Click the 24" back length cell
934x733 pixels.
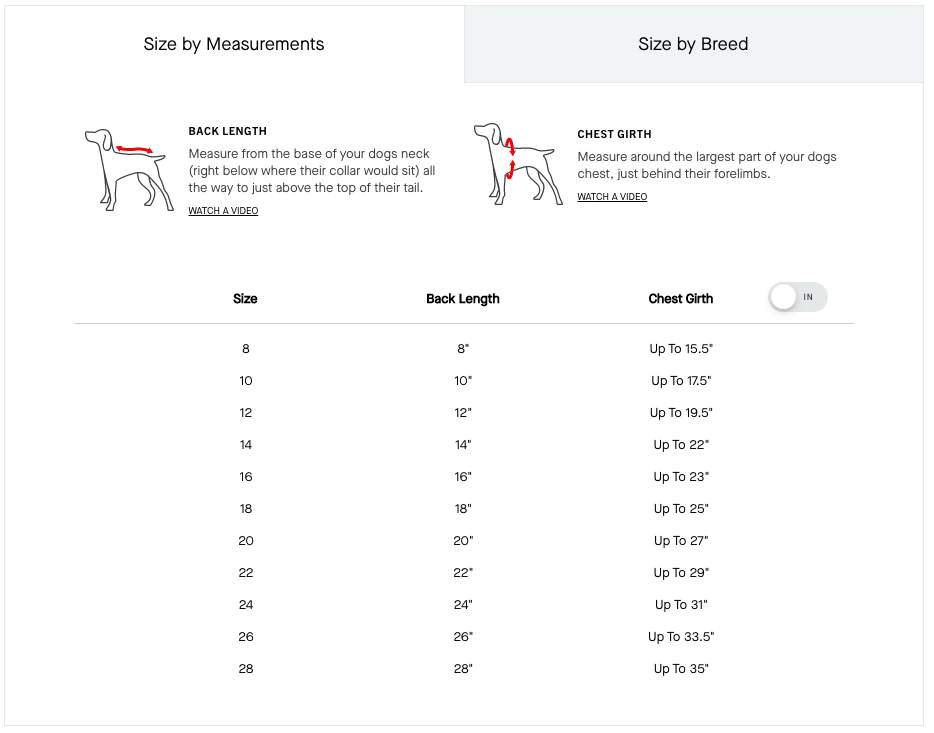click(x=463, y=605)
